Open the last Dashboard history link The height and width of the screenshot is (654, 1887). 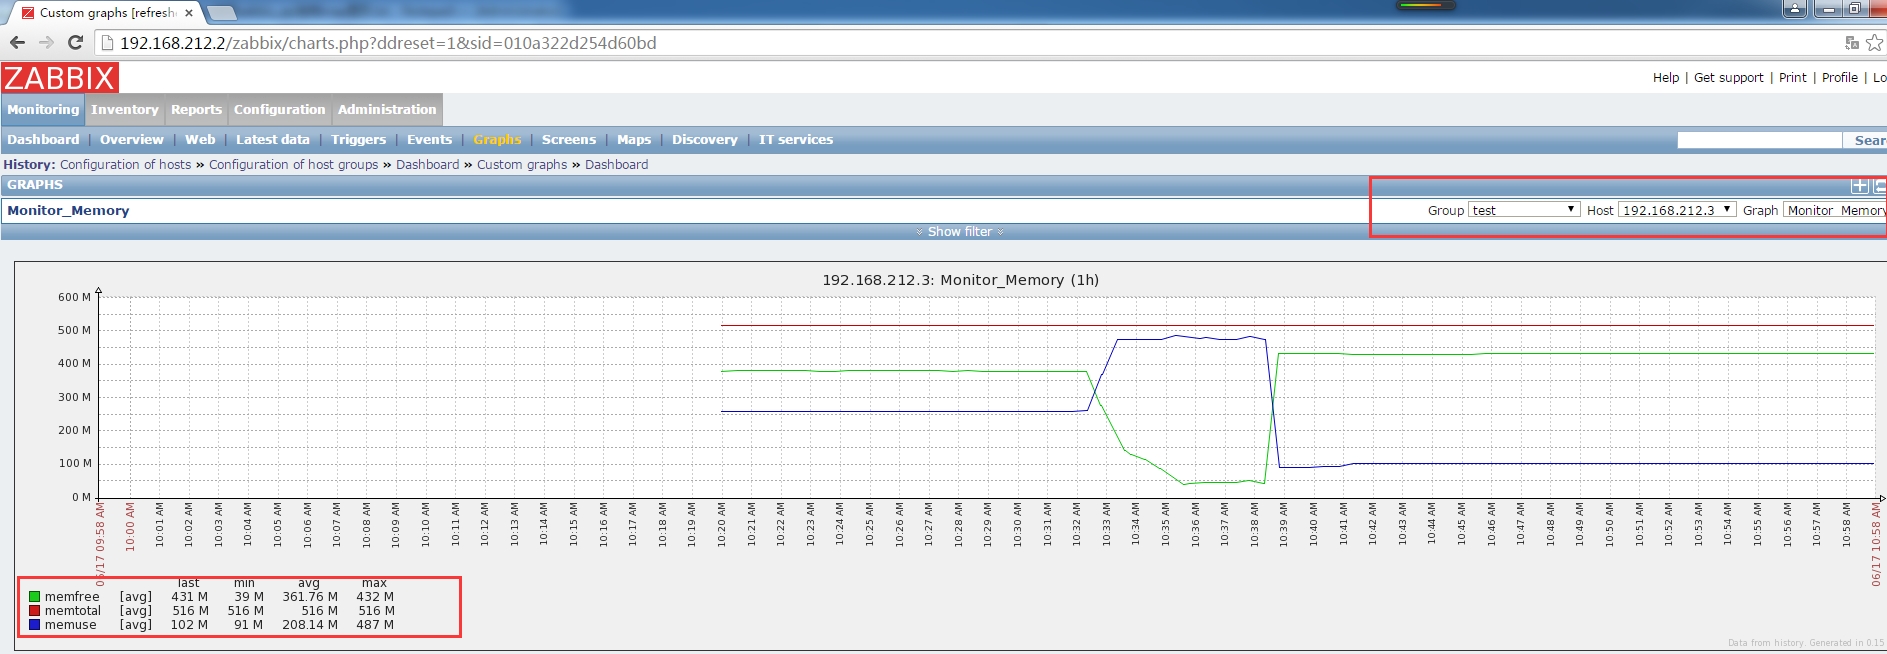click(x=616, y=165)
